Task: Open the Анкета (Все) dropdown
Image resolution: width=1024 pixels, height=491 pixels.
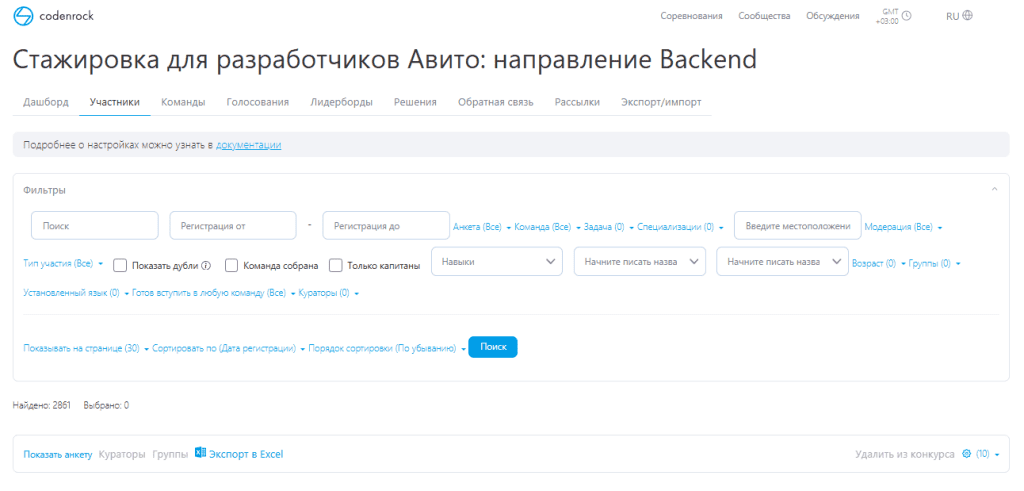Action: (482, 227)
